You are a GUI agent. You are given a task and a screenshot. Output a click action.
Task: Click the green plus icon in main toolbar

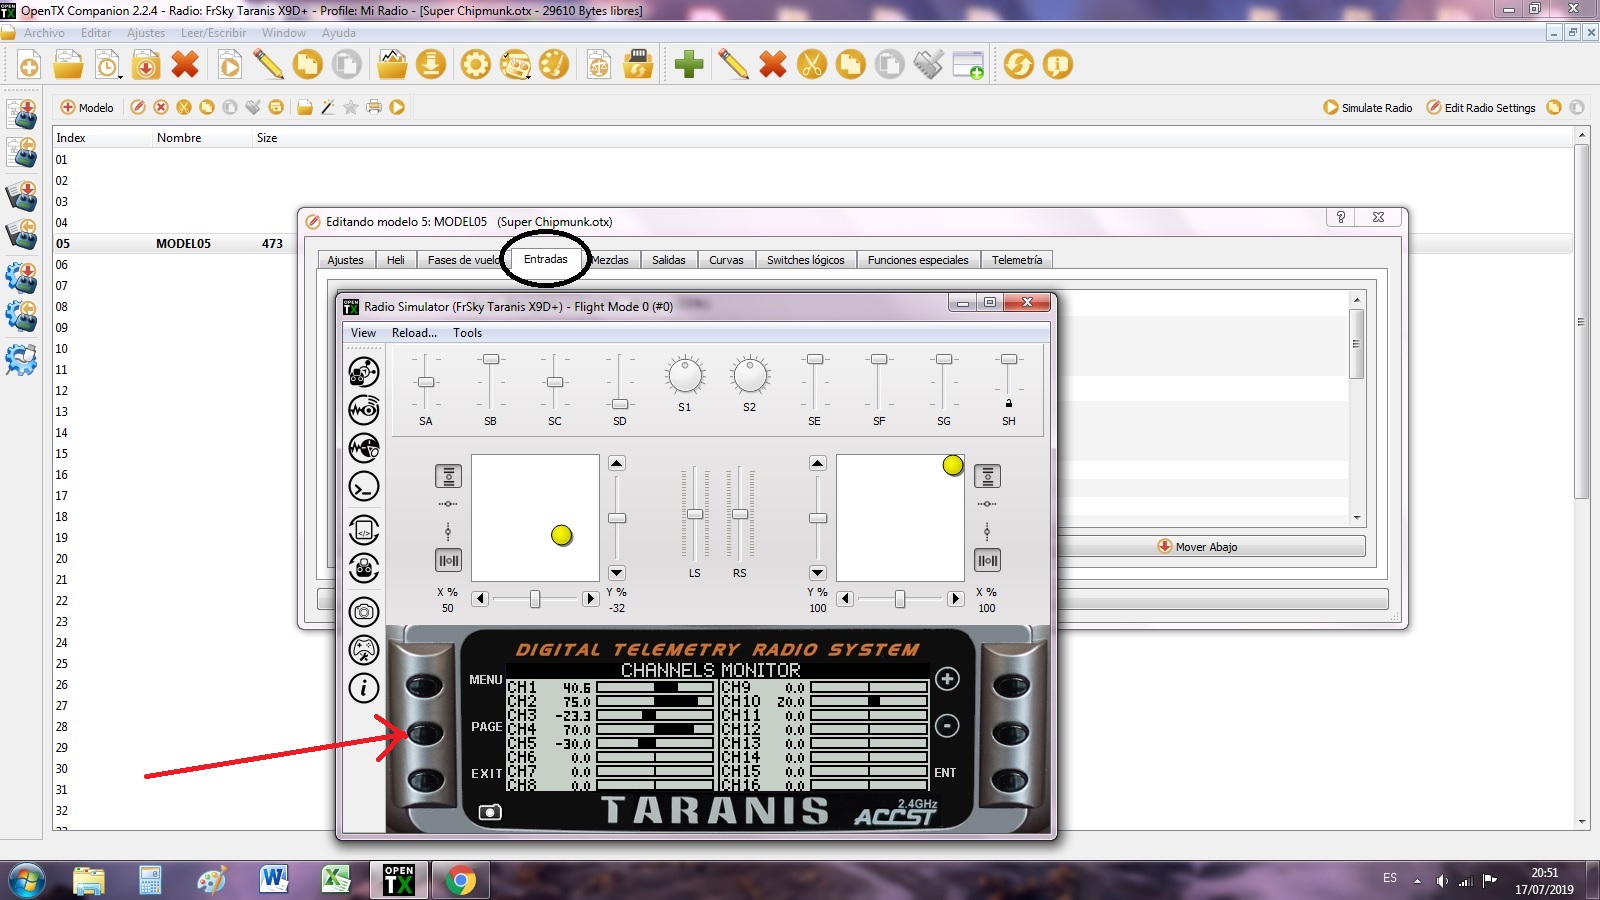(688, 65)
